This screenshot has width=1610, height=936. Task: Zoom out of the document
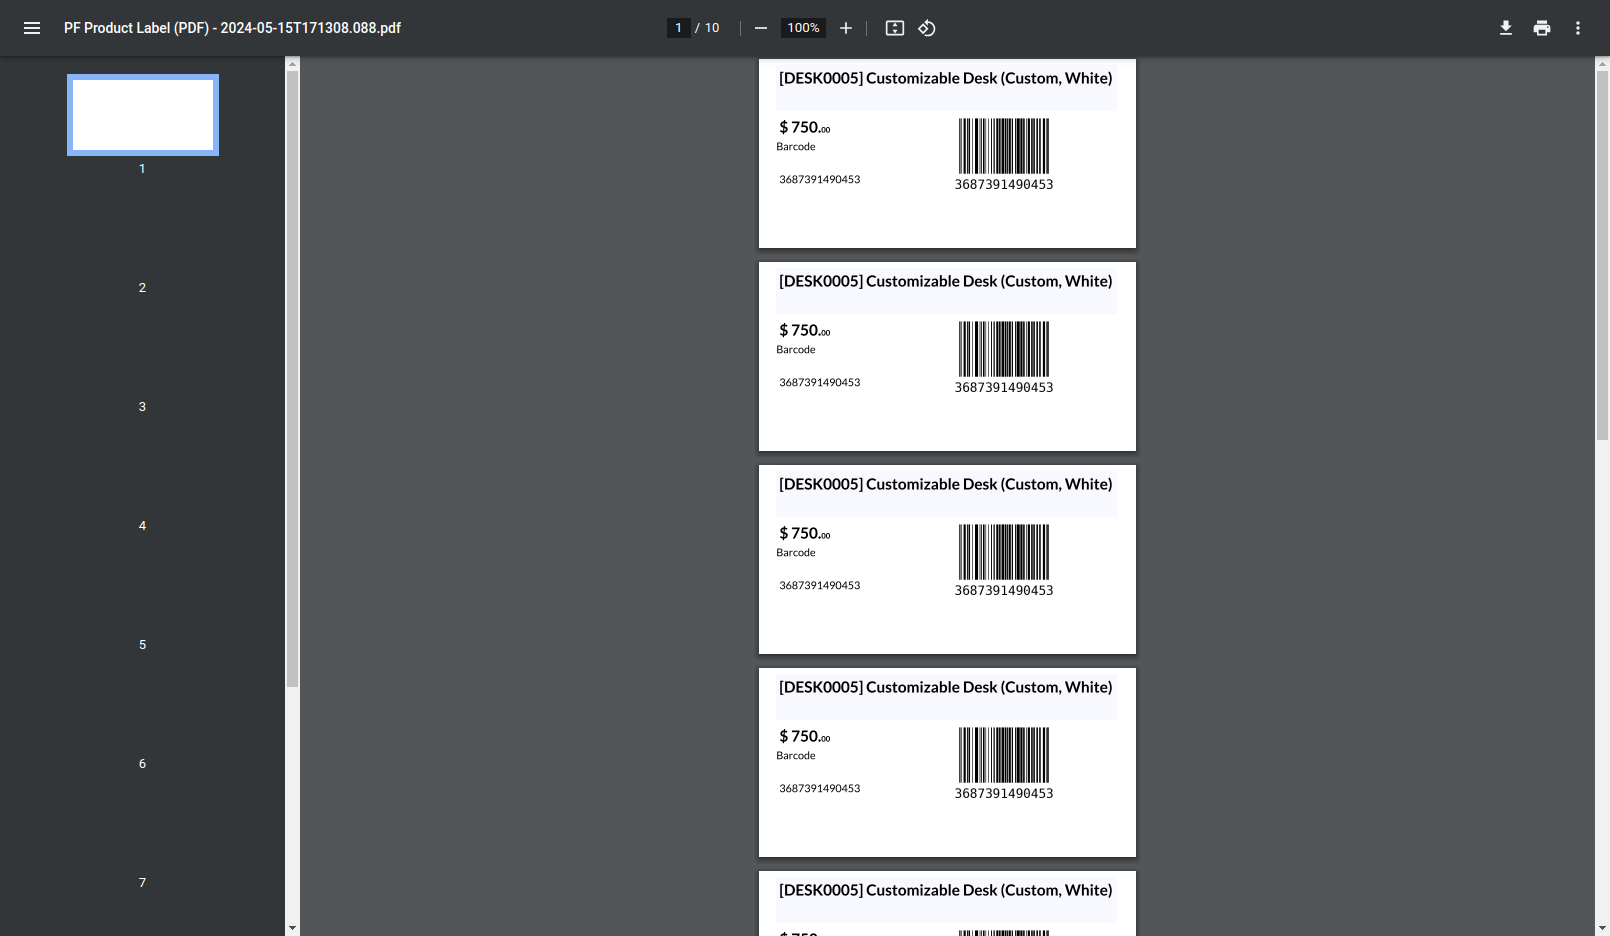(761, 28)
